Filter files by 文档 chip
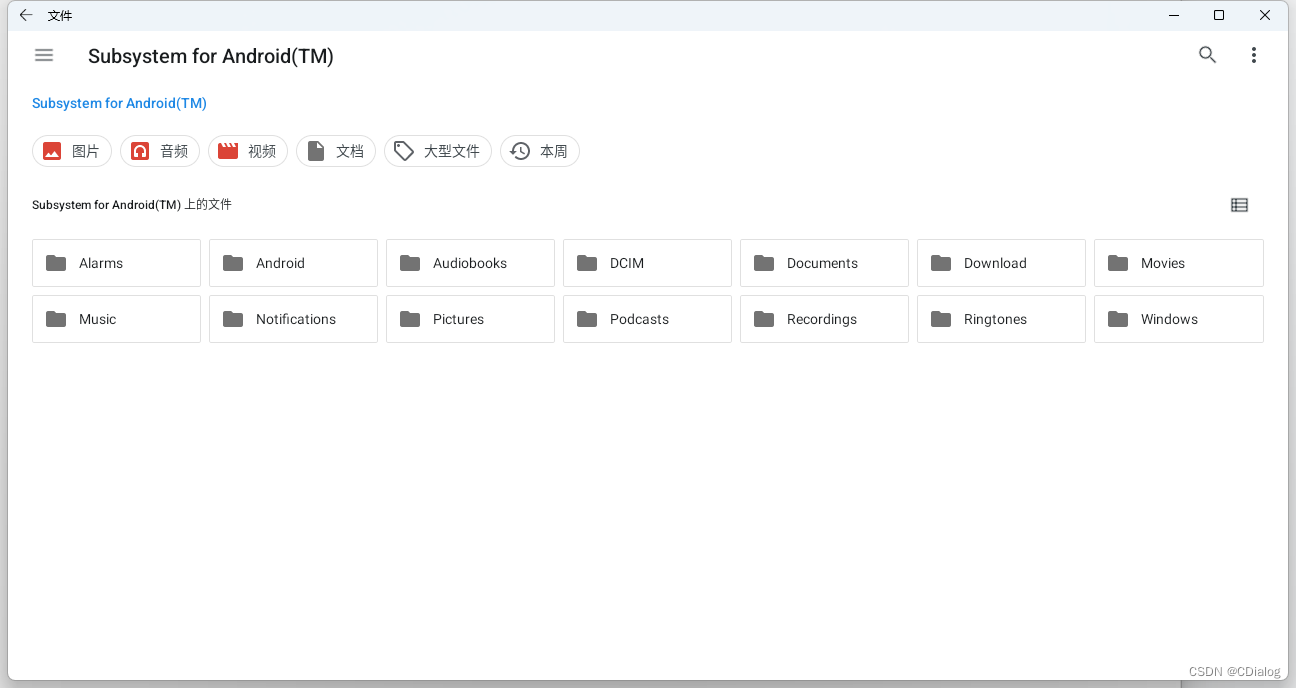 click(x=336, y=151)
